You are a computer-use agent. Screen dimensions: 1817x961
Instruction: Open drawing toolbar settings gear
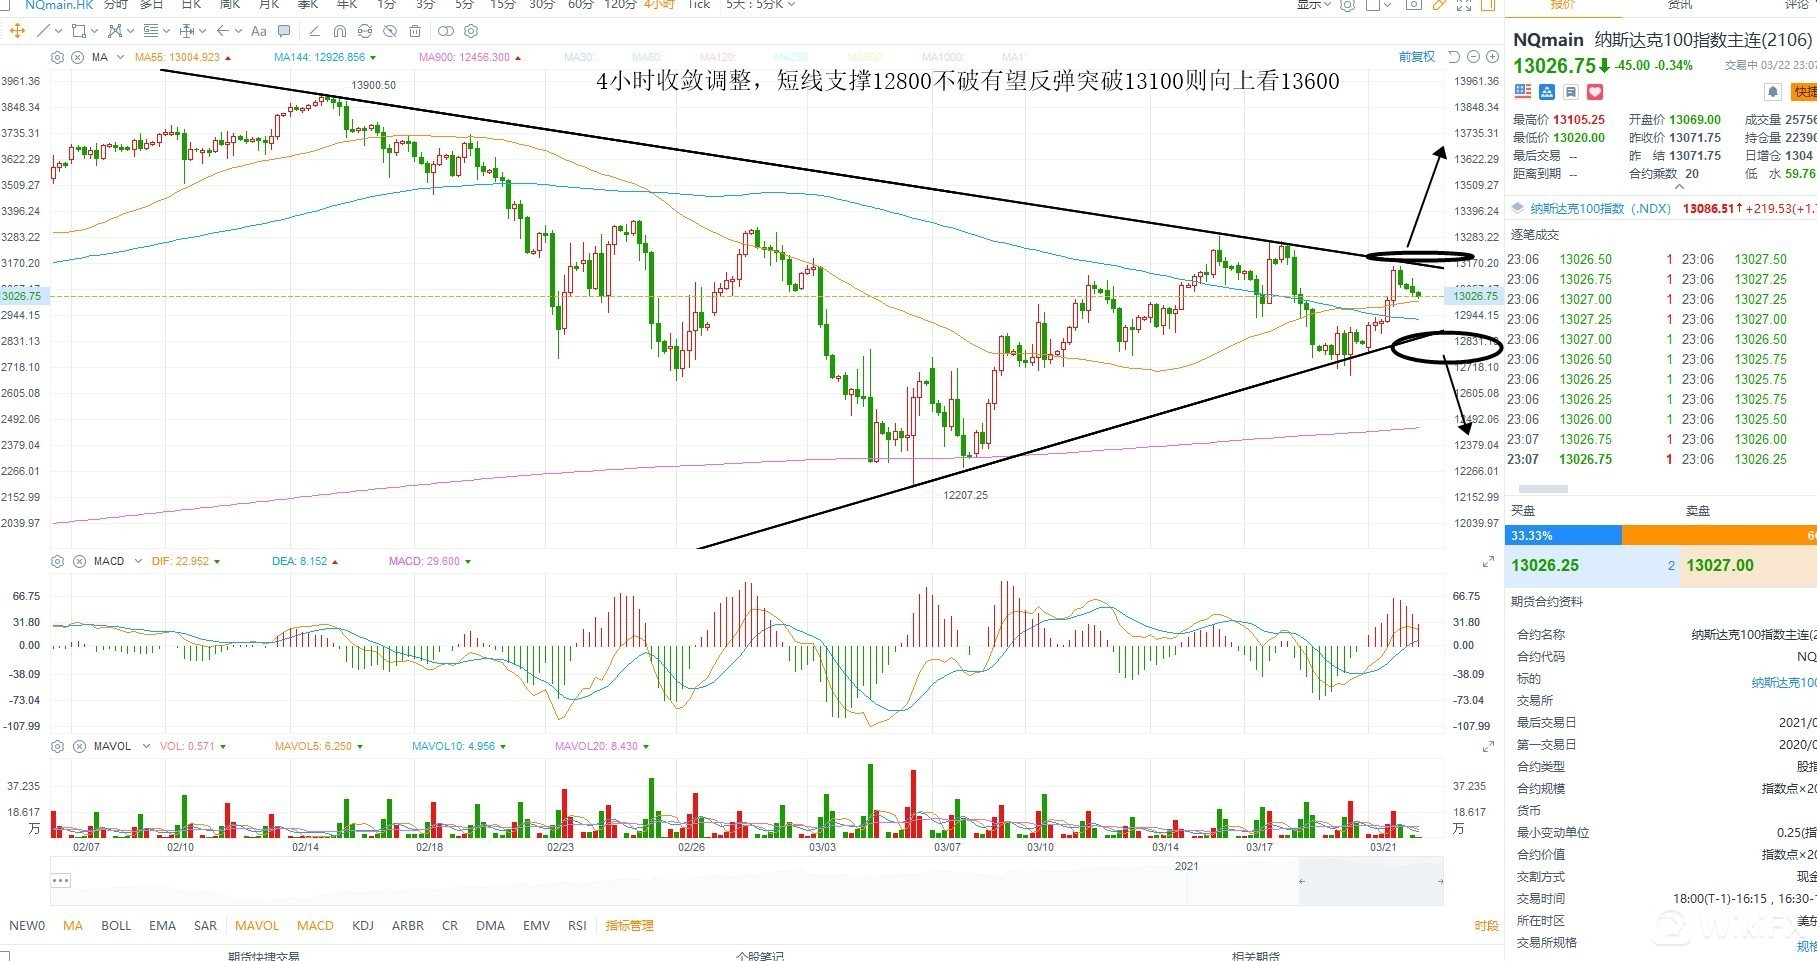(x=472, y=31)
